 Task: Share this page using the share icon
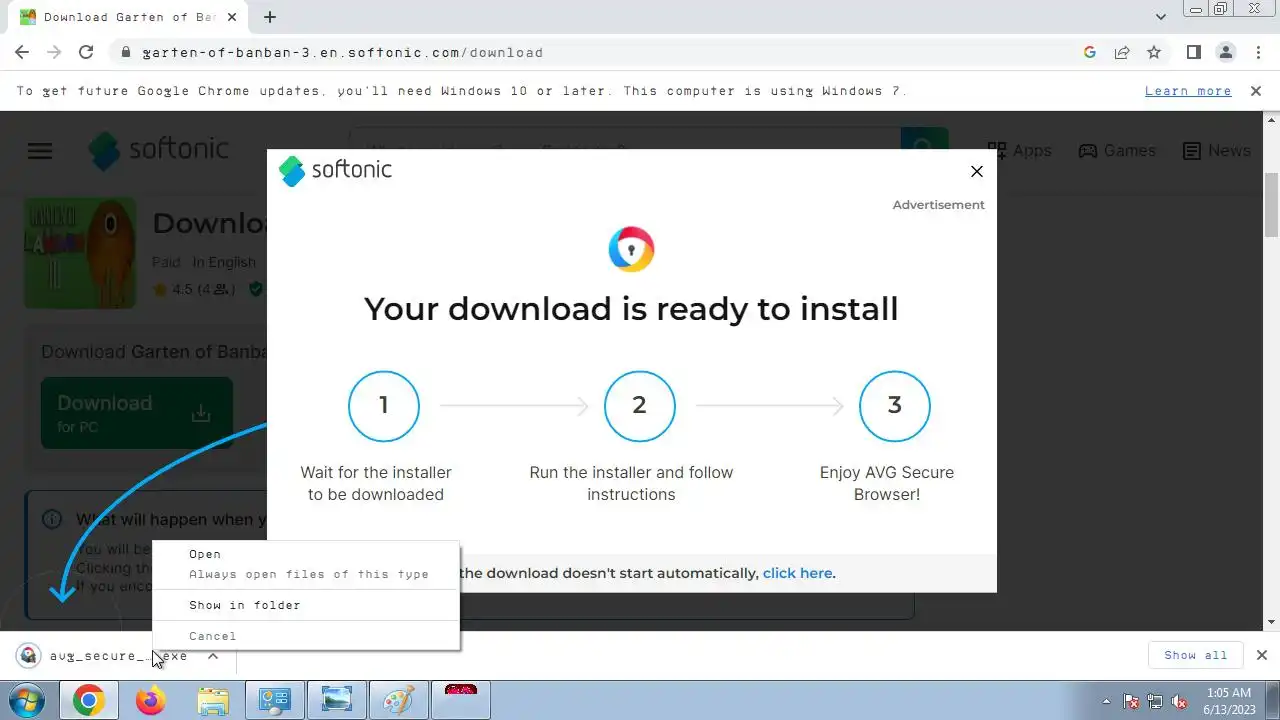click(x=1122, y=52)
